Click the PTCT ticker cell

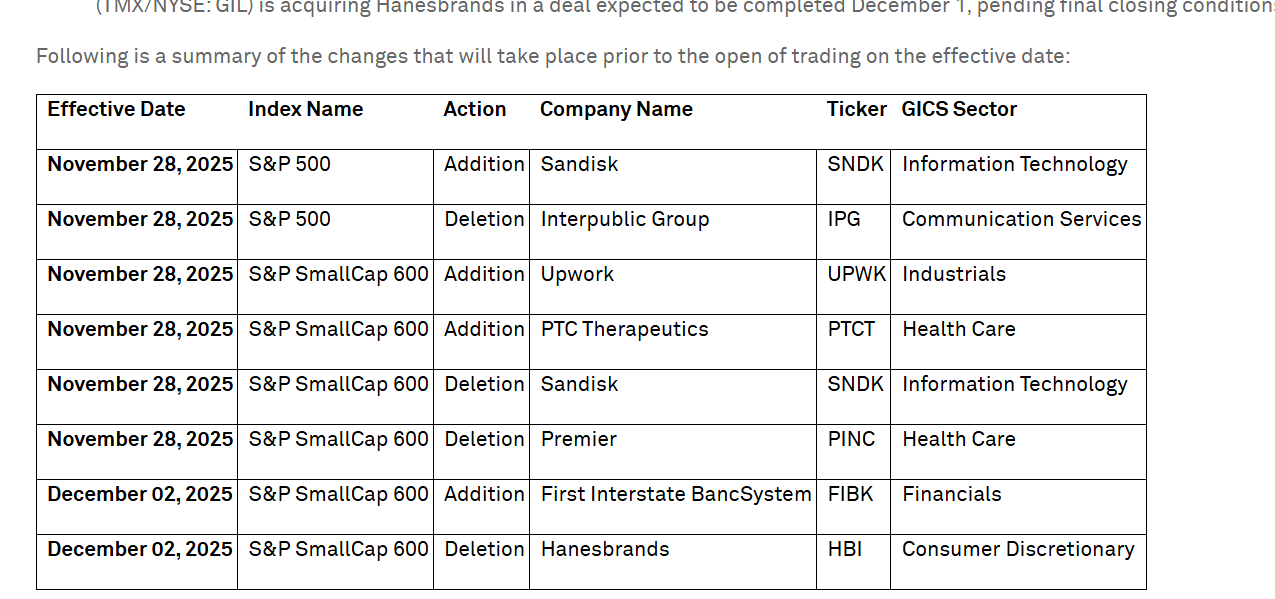point(851,330)
